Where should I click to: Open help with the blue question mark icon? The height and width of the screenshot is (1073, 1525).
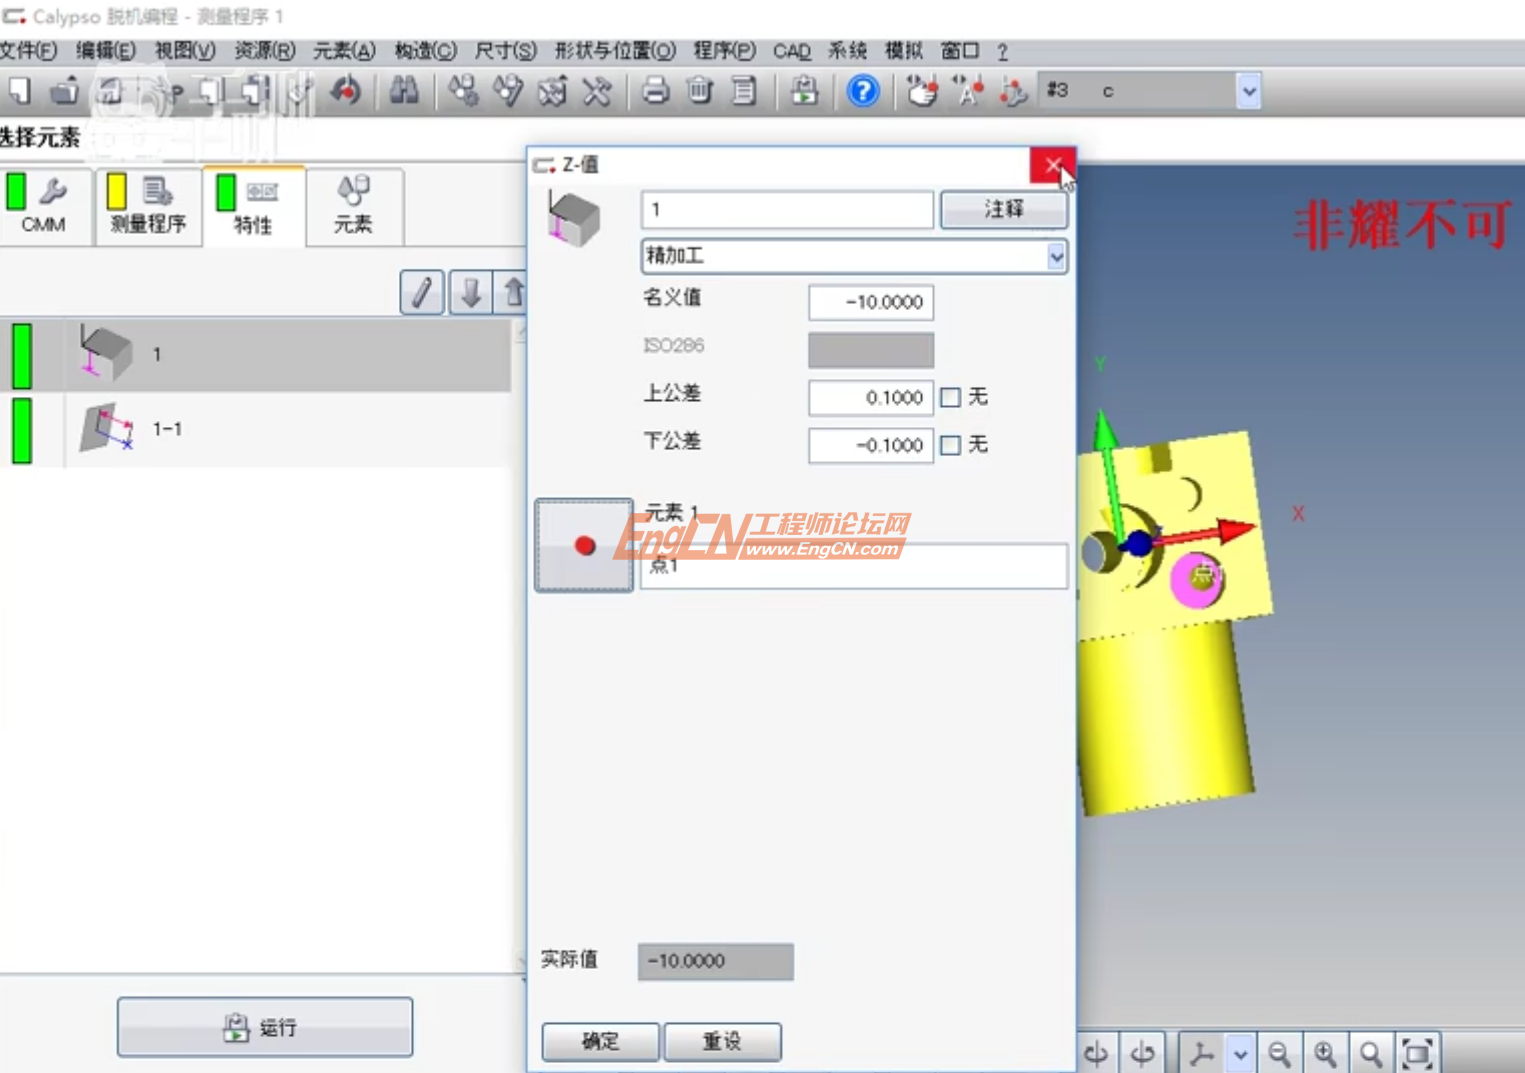pos(861,91)
